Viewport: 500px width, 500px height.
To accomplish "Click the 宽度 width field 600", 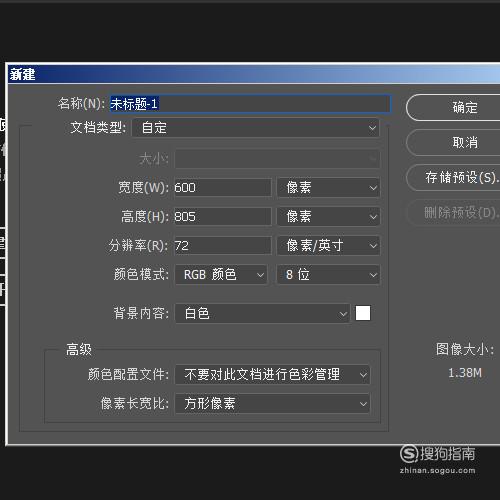I will [x=223, y=188].
